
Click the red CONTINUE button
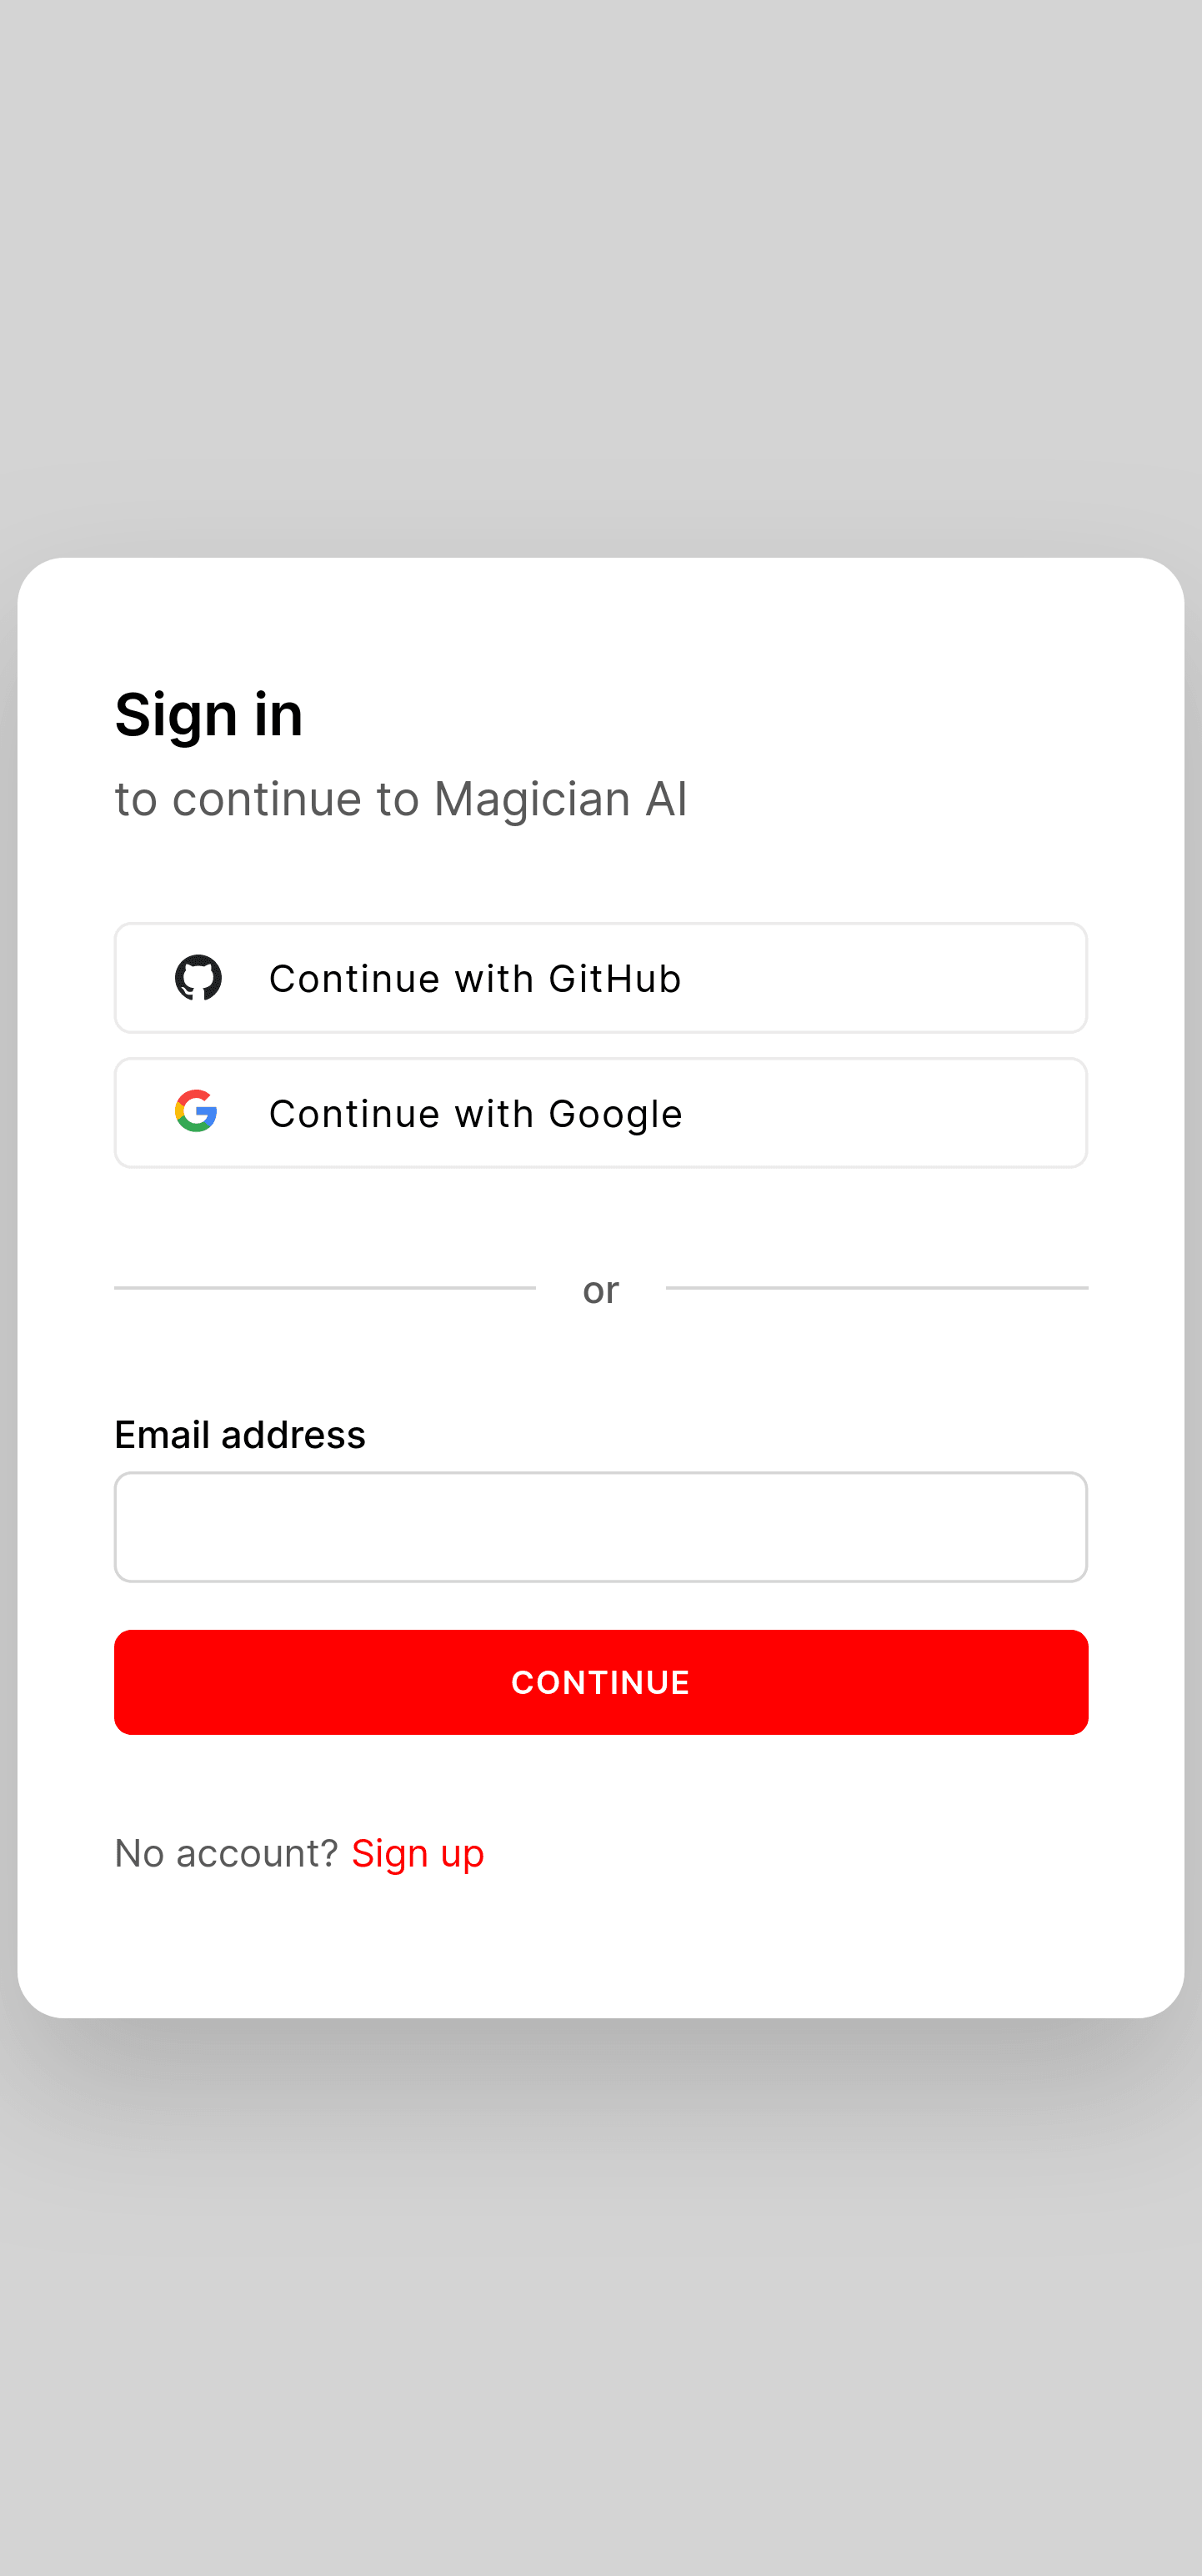click(x=601, y=1682)
